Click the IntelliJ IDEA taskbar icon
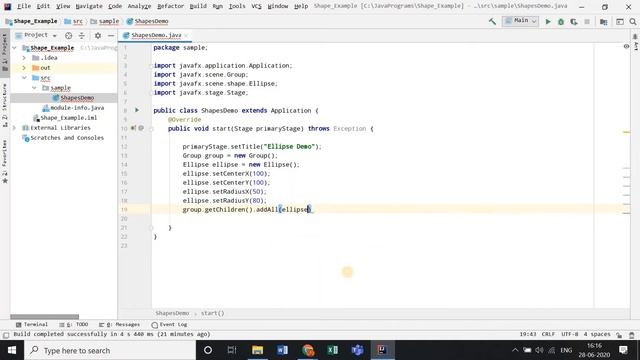The height and width of the screenshot is (360, 640). [x=382, y=350]
